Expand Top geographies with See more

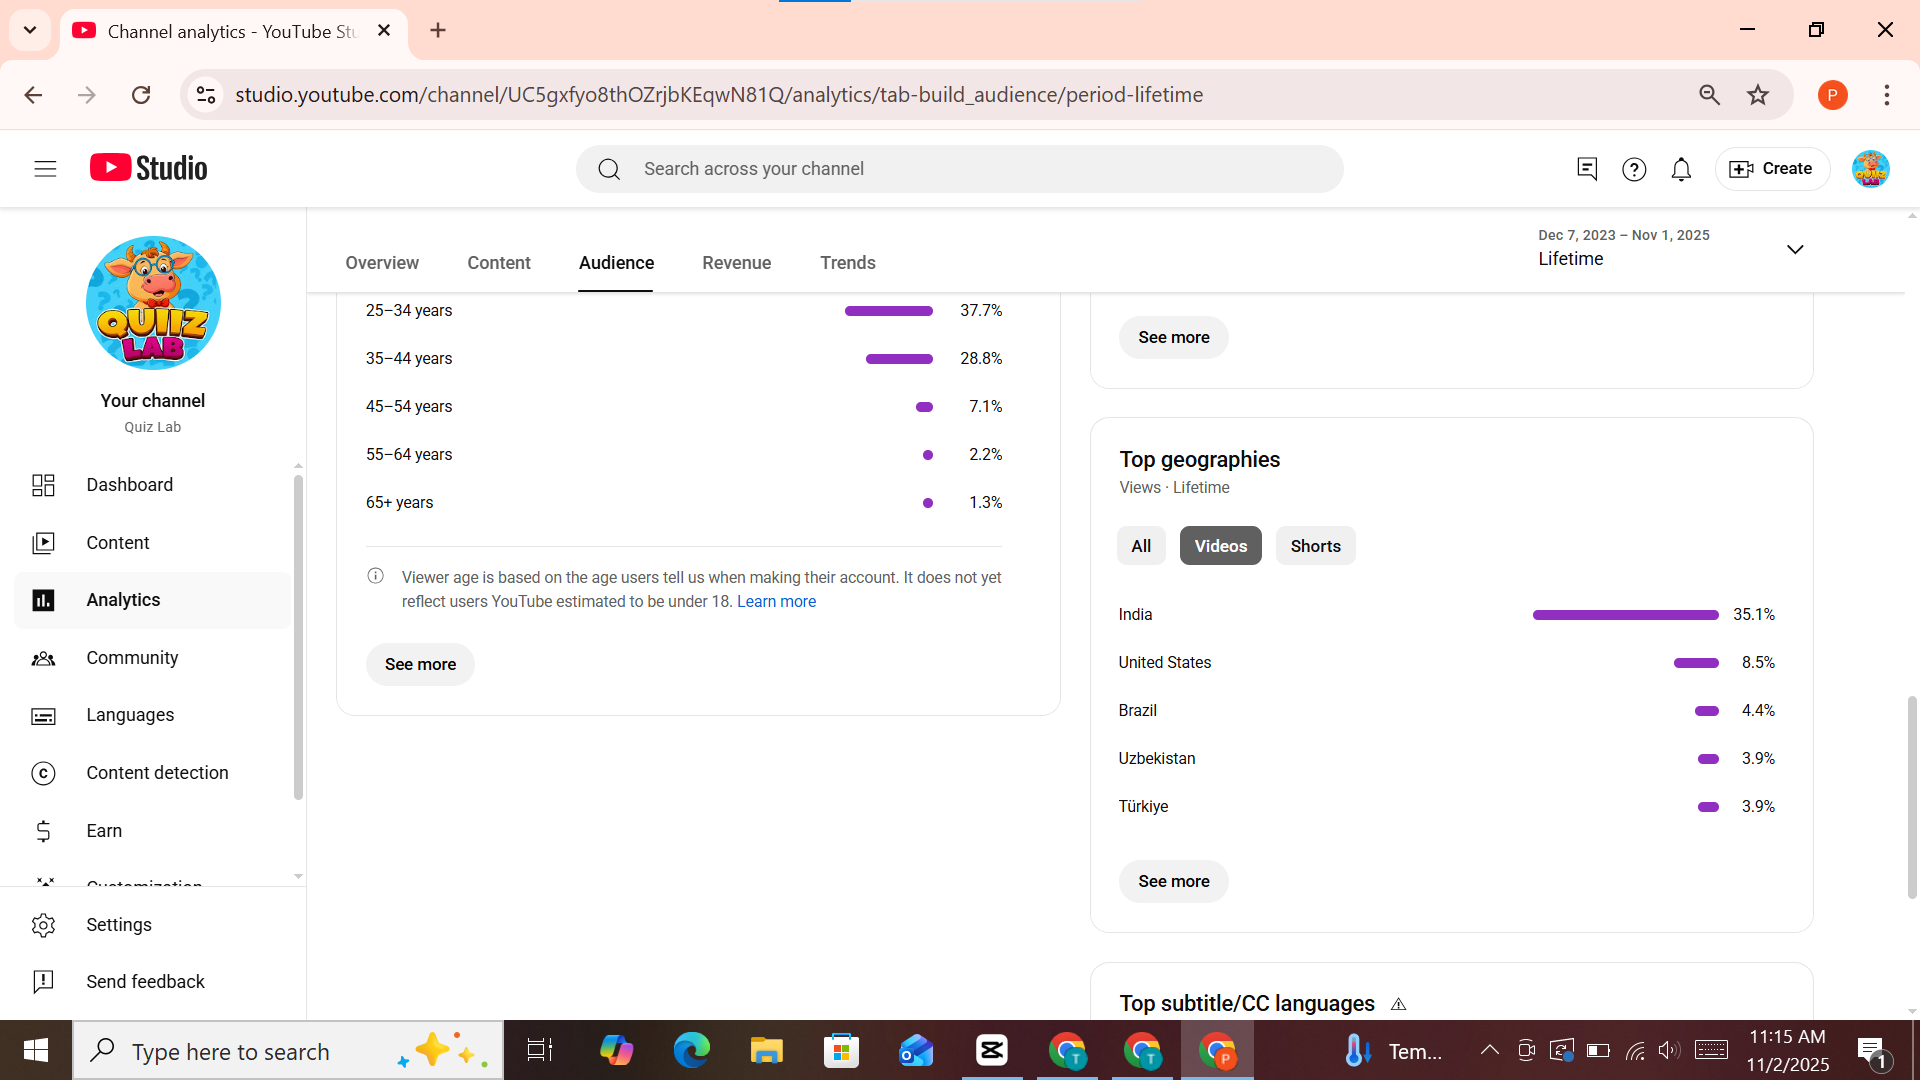pyautogui.click(x=1173, y=881)
